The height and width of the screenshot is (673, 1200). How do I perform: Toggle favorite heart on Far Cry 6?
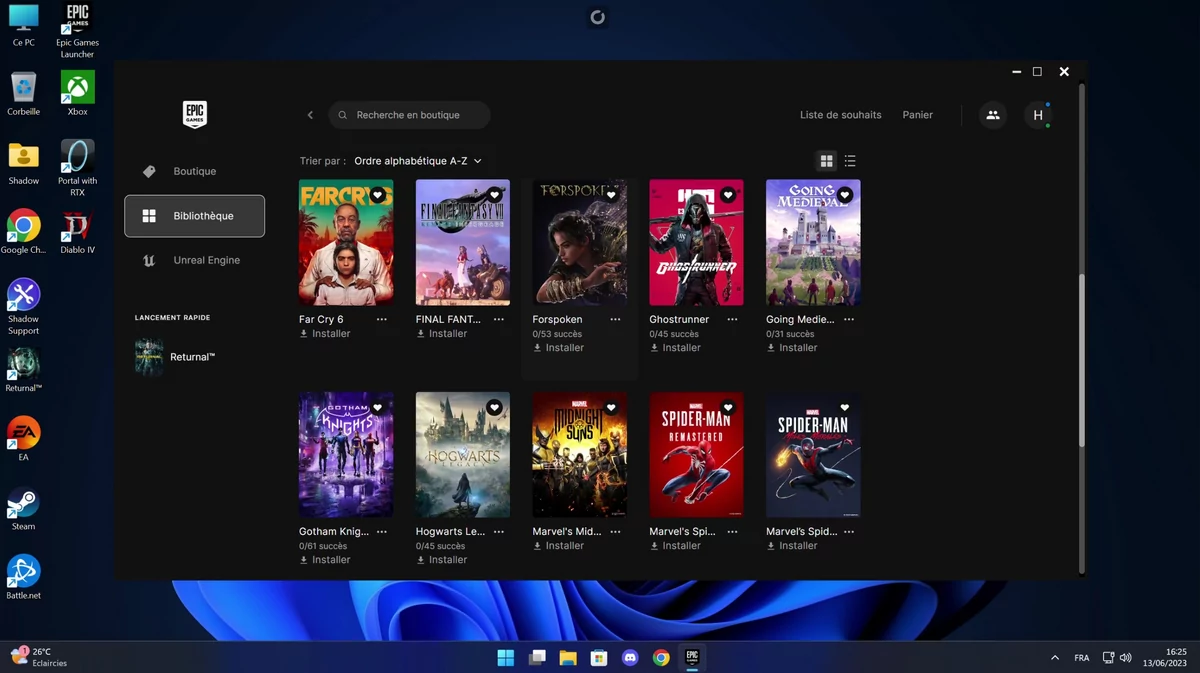(377, 195)
